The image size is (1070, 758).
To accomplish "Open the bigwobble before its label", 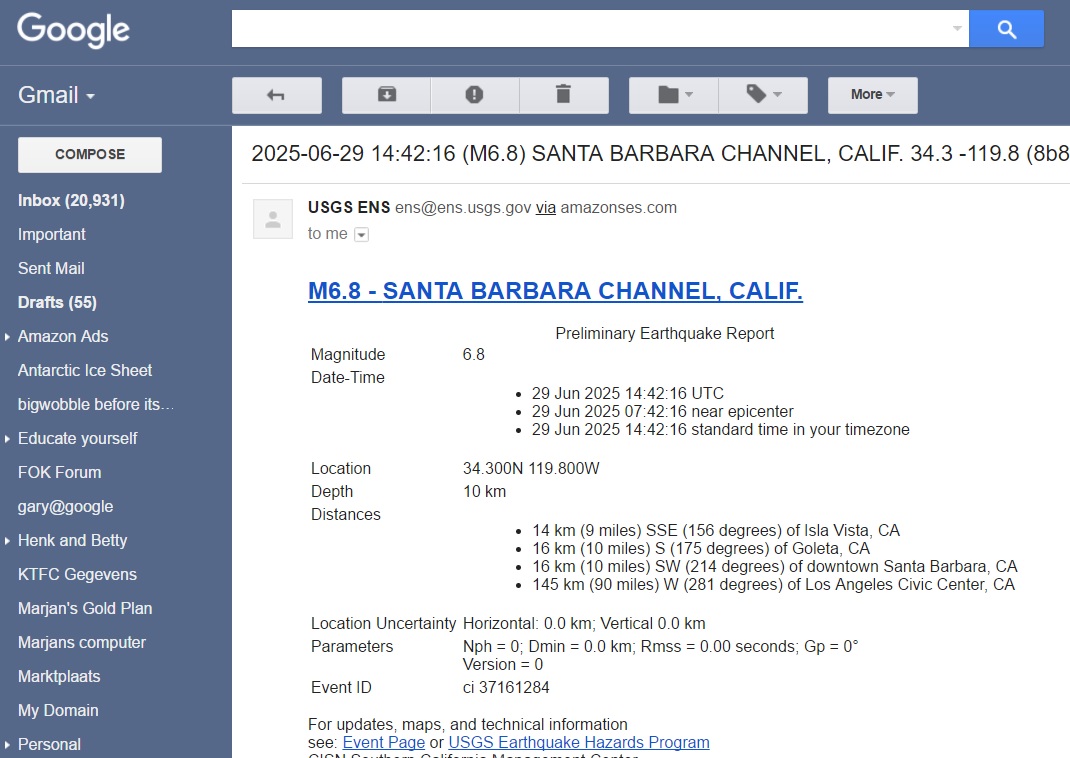I will (96, 405).
